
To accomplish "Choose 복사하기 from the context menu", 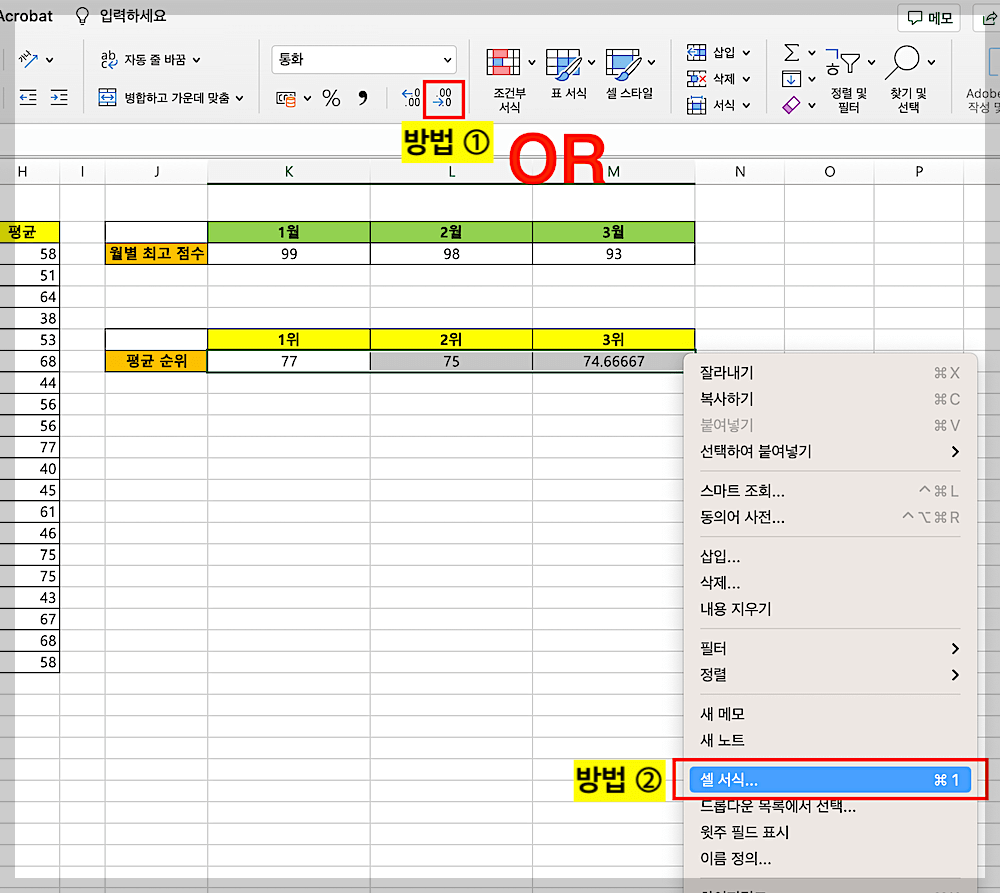I will tap(828, 398).
